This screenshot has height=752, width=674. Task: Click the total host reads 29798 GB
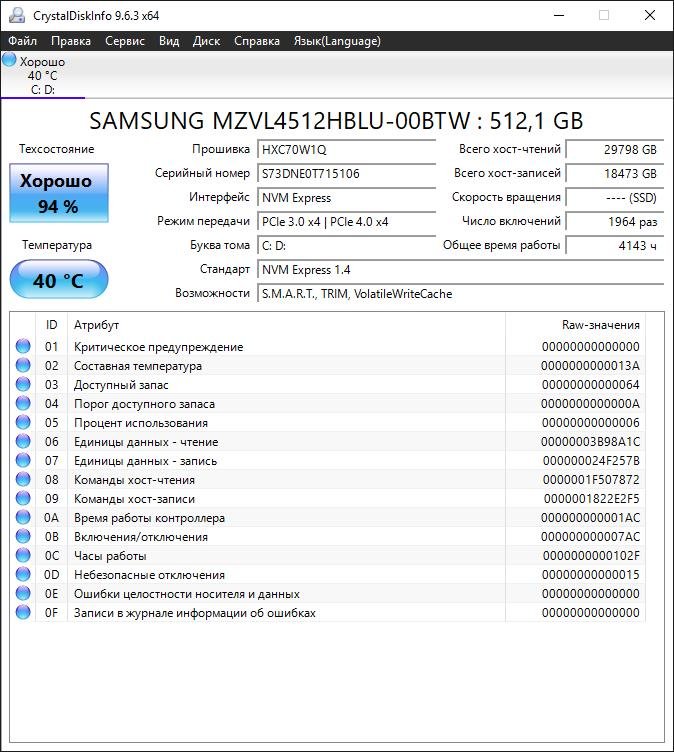click(x=615, y=149)
